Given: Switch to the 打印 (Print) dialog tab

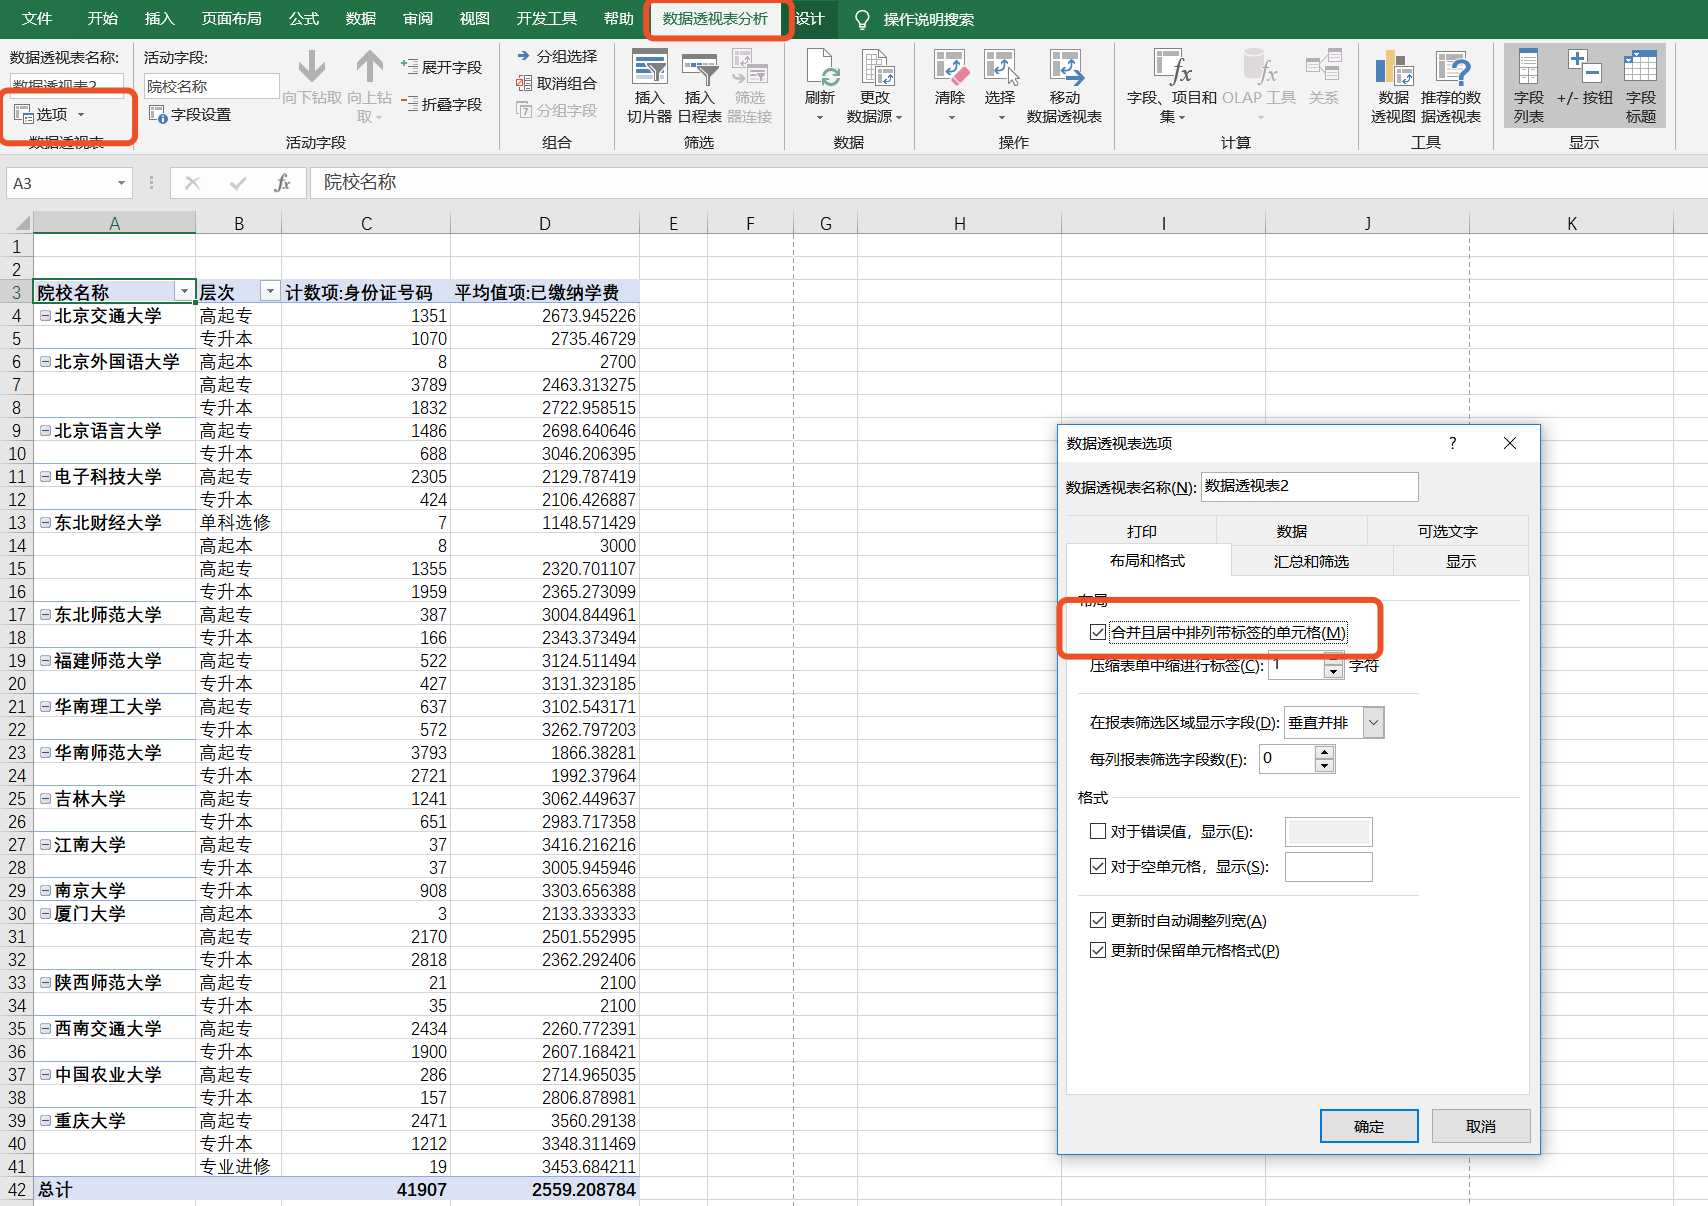Looking at the screenshot, I should click(x=1141, y=531).
